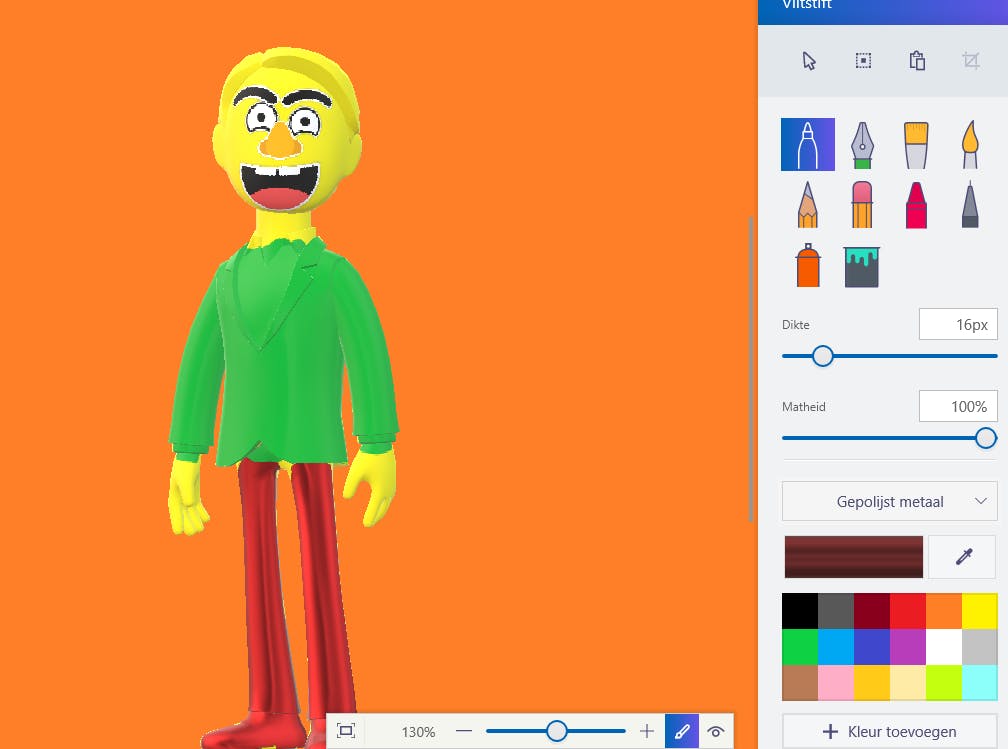Viewport: 1008px width, 749px height.
Task: Select the Oil brush tool
Action: [x=916, y=145]
